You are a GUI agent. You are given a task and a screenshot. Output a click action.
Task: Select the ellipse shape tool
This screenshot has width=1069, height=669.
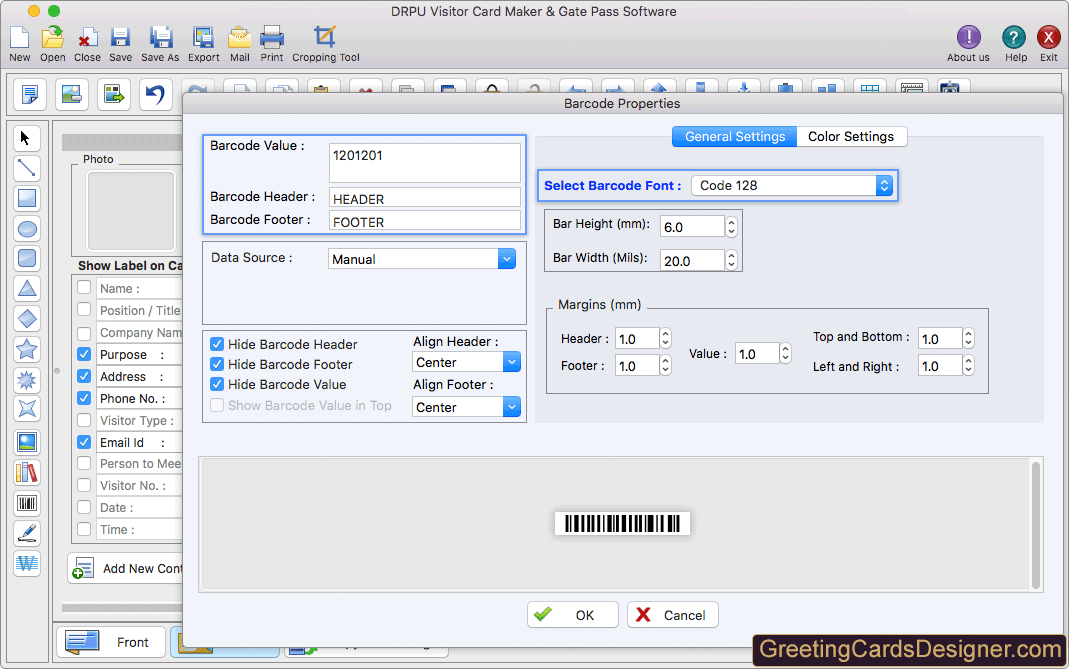(27, 228)
